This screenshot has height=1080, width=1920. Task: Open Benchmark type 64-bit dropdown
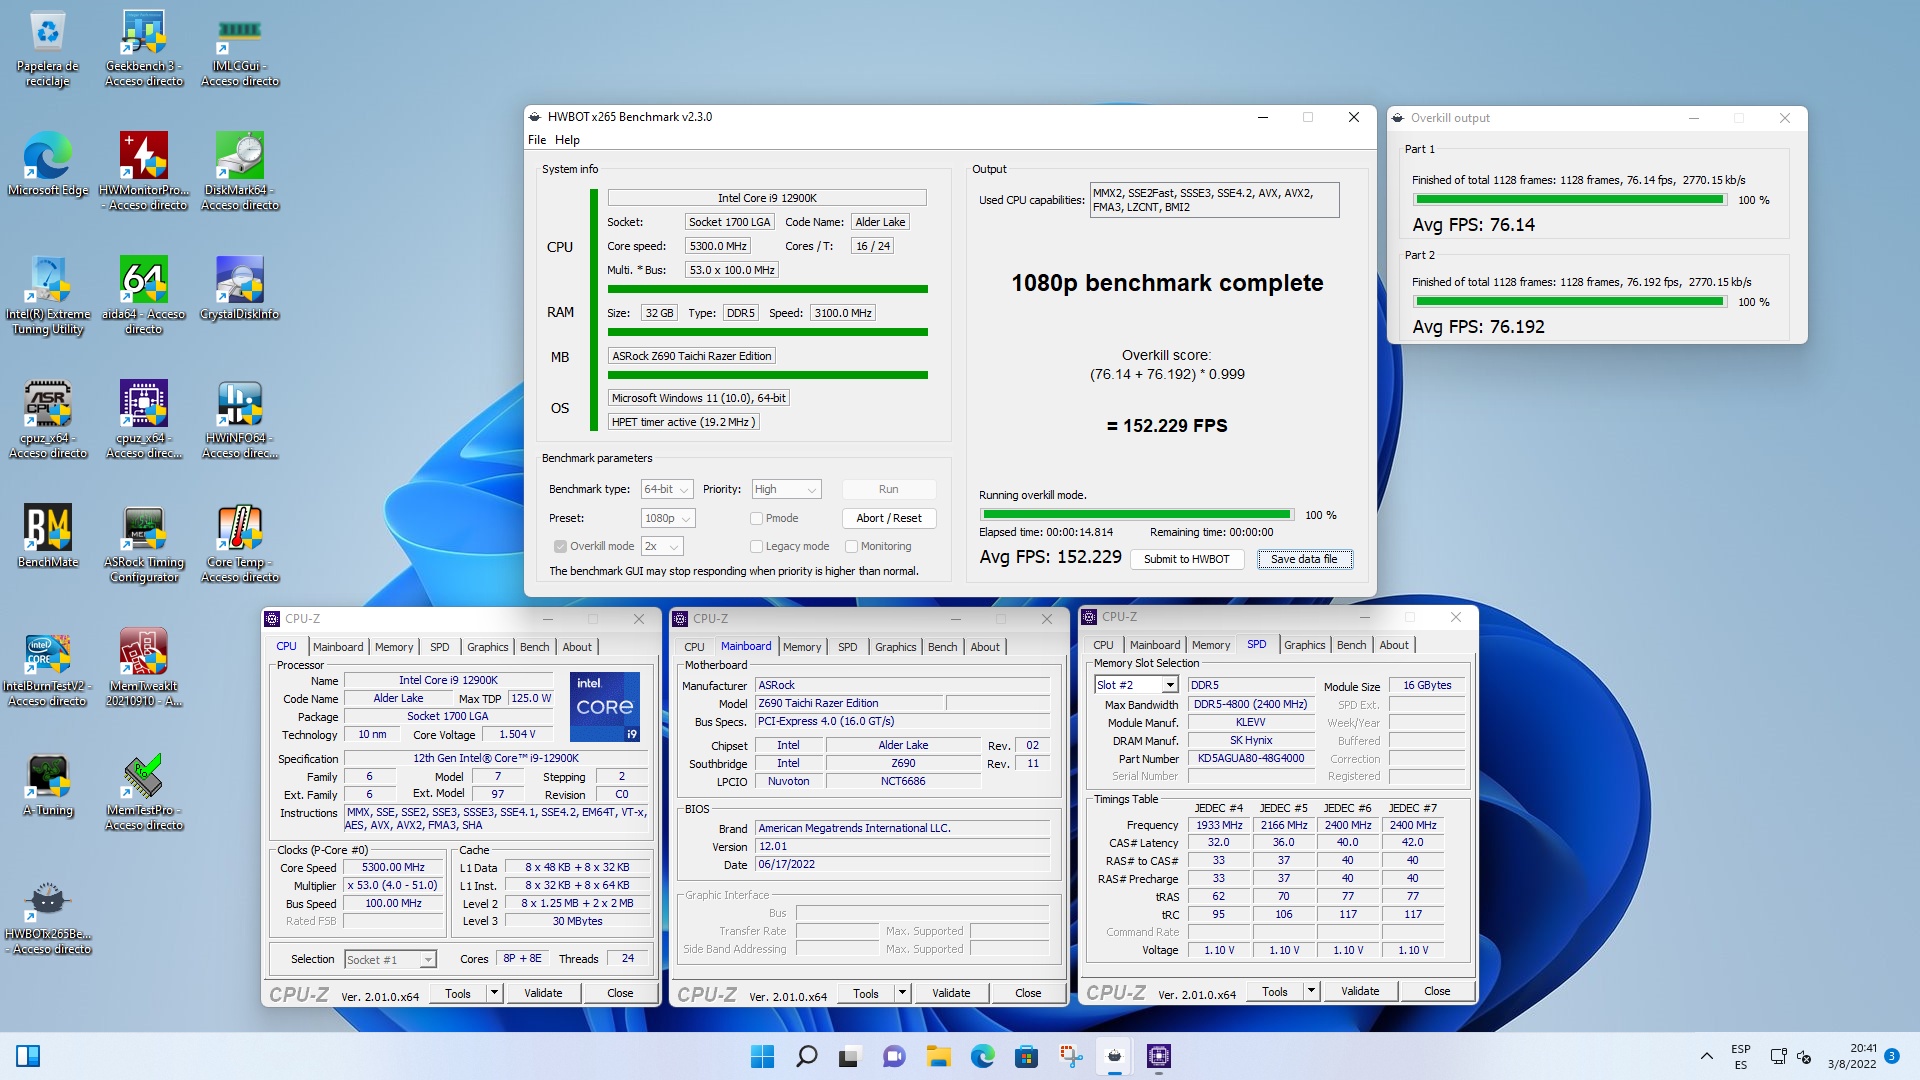667,489
